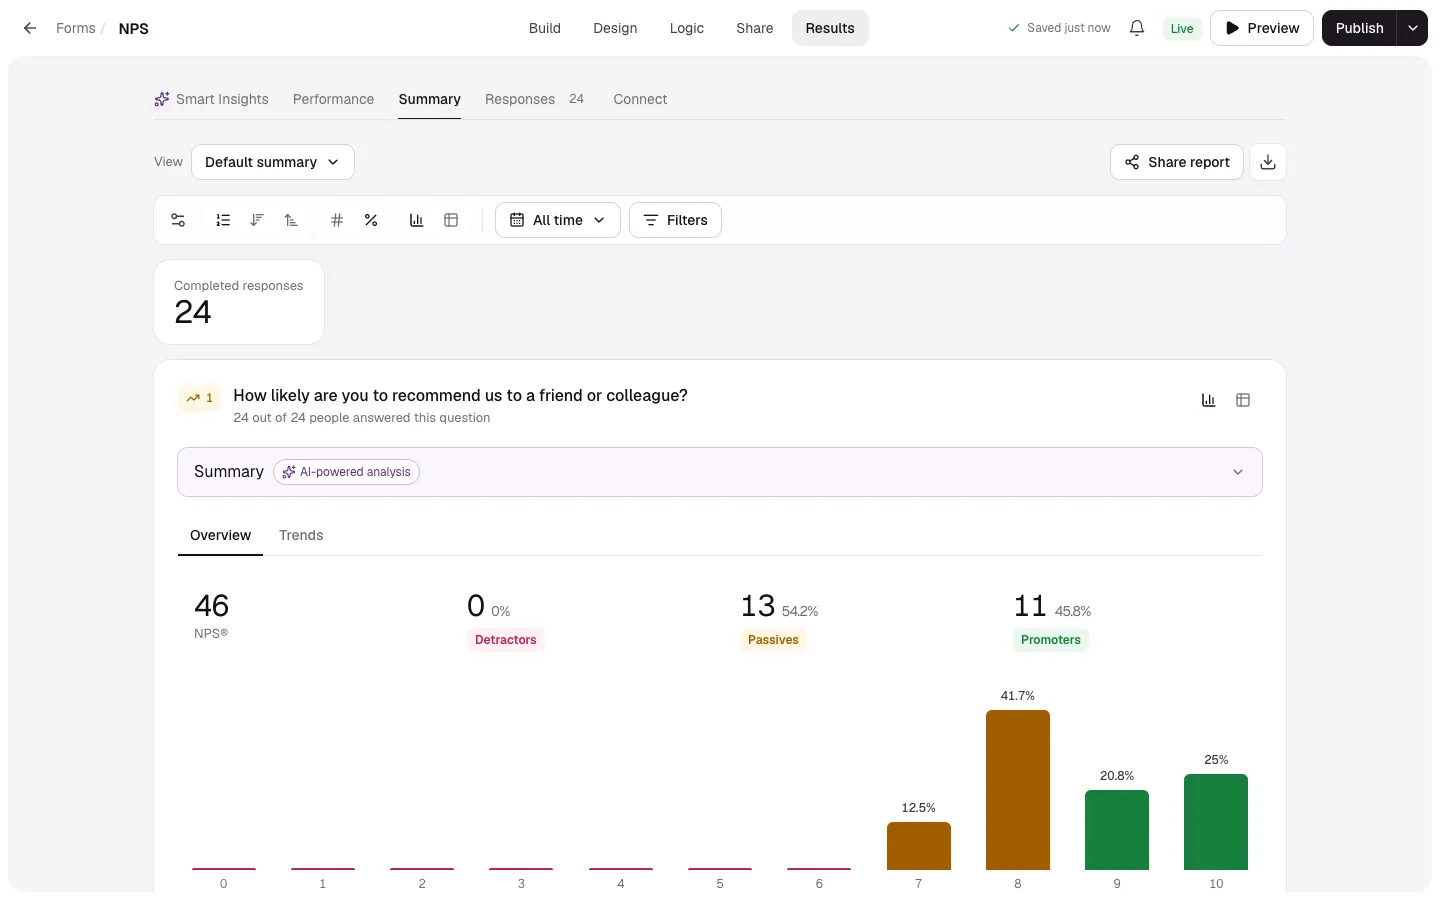
Task: Open the Publish options dropdown arrow
Action: click(1413, 28)
